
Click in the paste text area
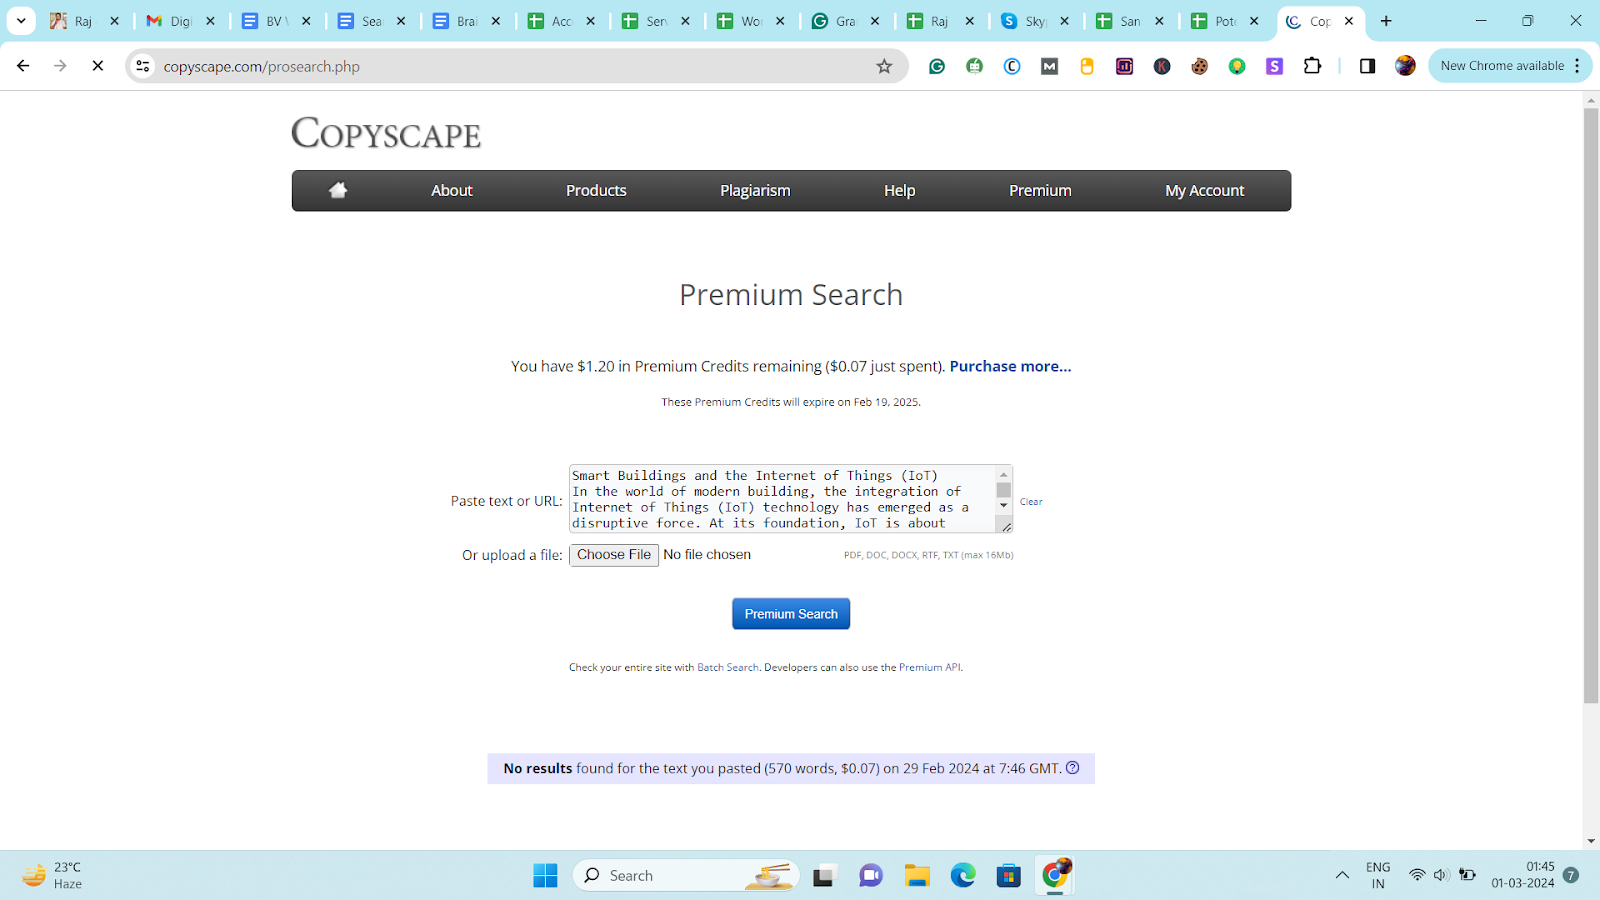coord(782,499)
